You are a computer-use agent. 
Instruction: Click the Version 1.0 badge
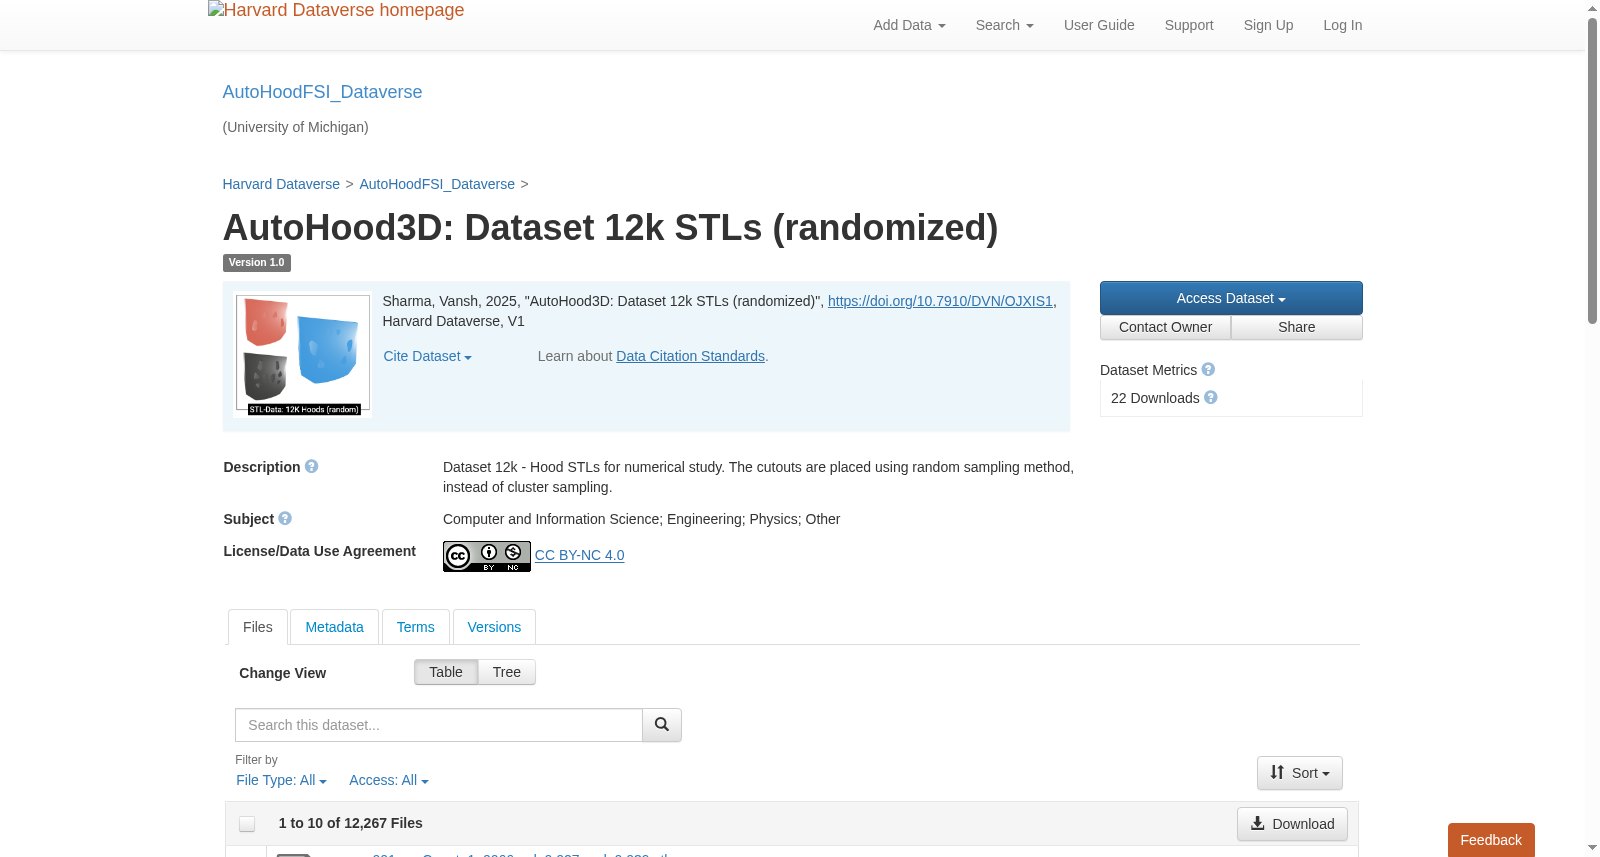pyautogui.click(x=257, y=263)
